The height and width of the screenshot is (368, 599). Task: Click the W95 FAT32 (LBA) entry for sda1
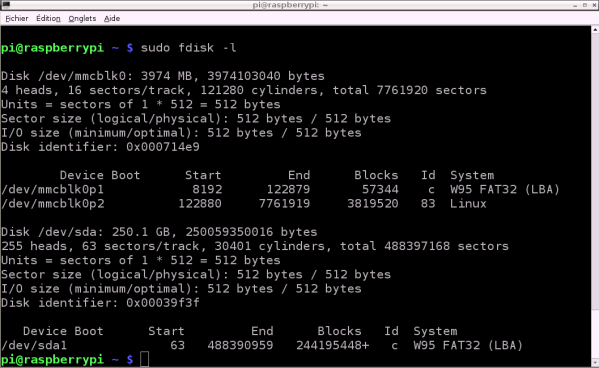click(468, 345)
